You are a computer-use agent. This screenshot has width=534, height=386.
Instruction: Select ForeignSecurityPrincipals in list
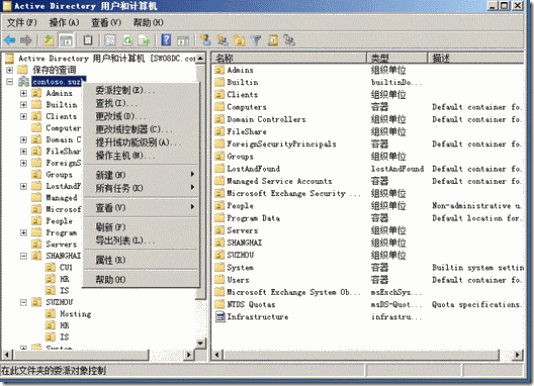[x=281, y=144]
